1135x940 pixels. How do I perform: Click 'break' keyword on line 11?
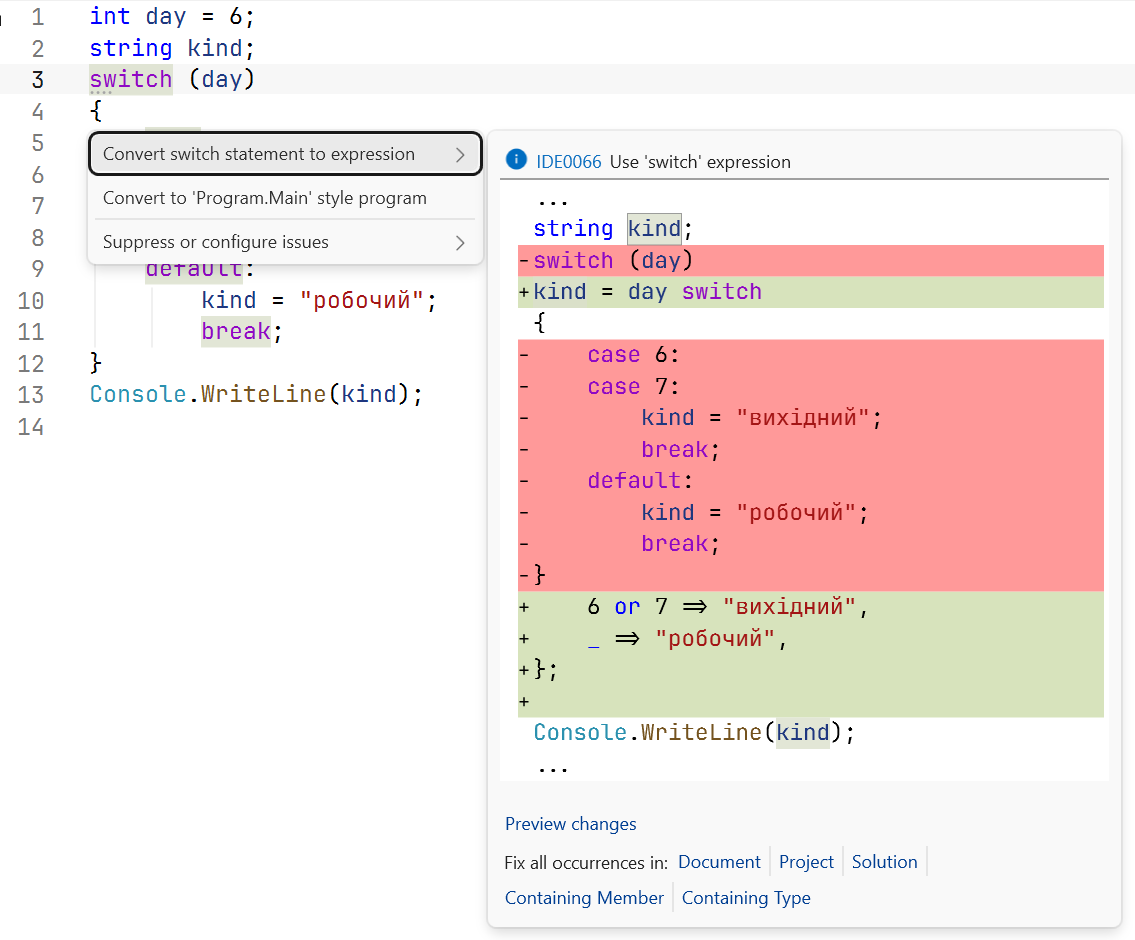pyautogui.click(x=236, y=331)
